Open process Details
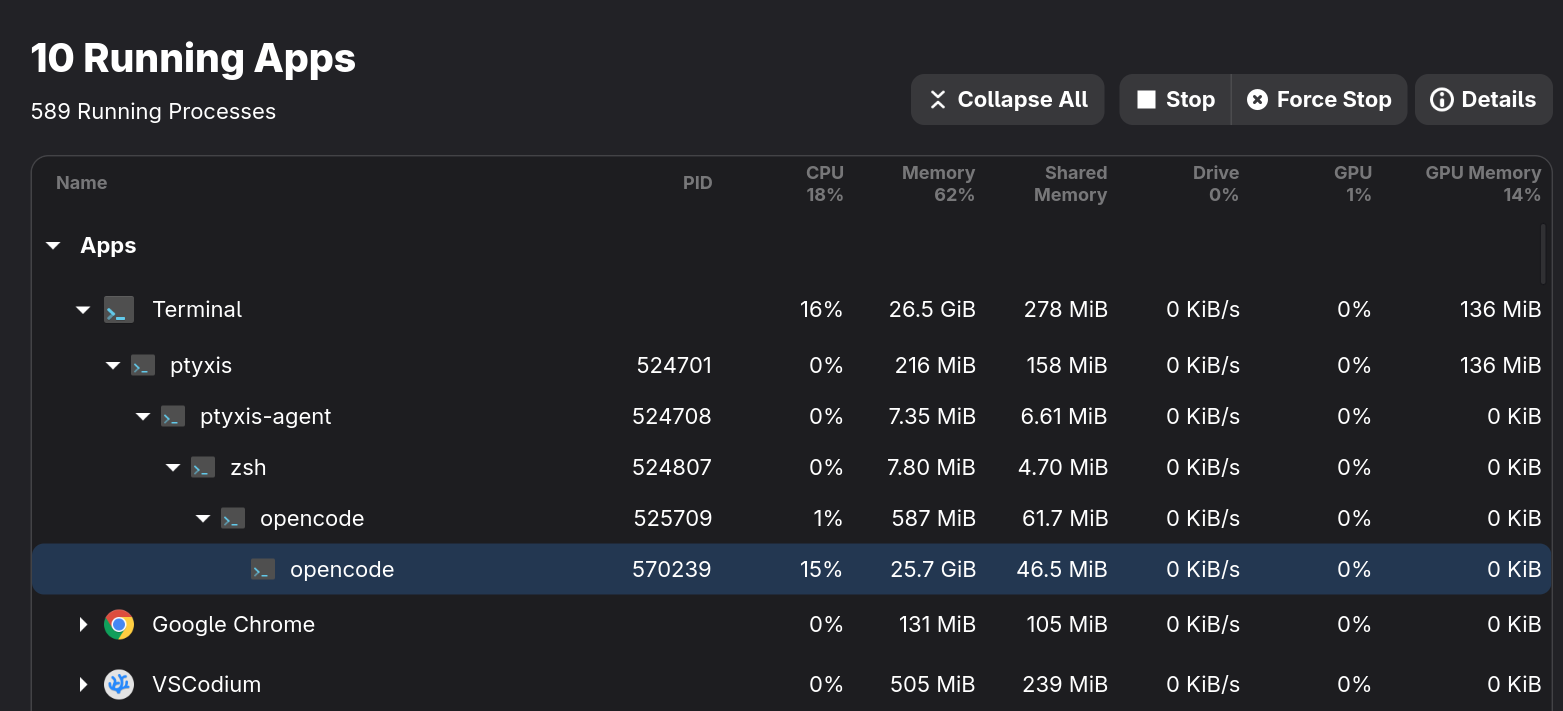The width and height of the screenshot is (1563, 711). (1483, 100)
